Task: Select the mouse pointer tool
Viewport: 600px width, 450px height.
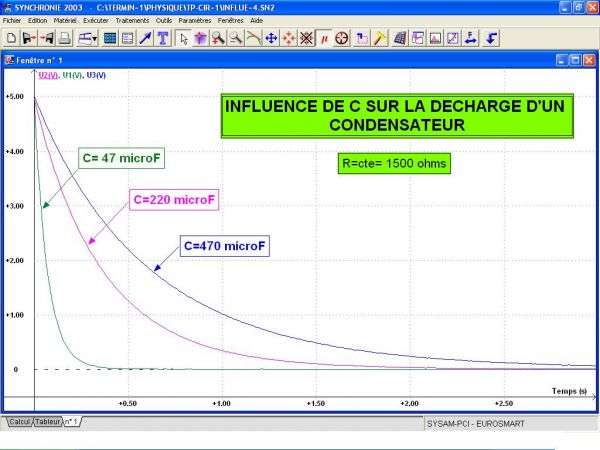Action: pos(183,38)
